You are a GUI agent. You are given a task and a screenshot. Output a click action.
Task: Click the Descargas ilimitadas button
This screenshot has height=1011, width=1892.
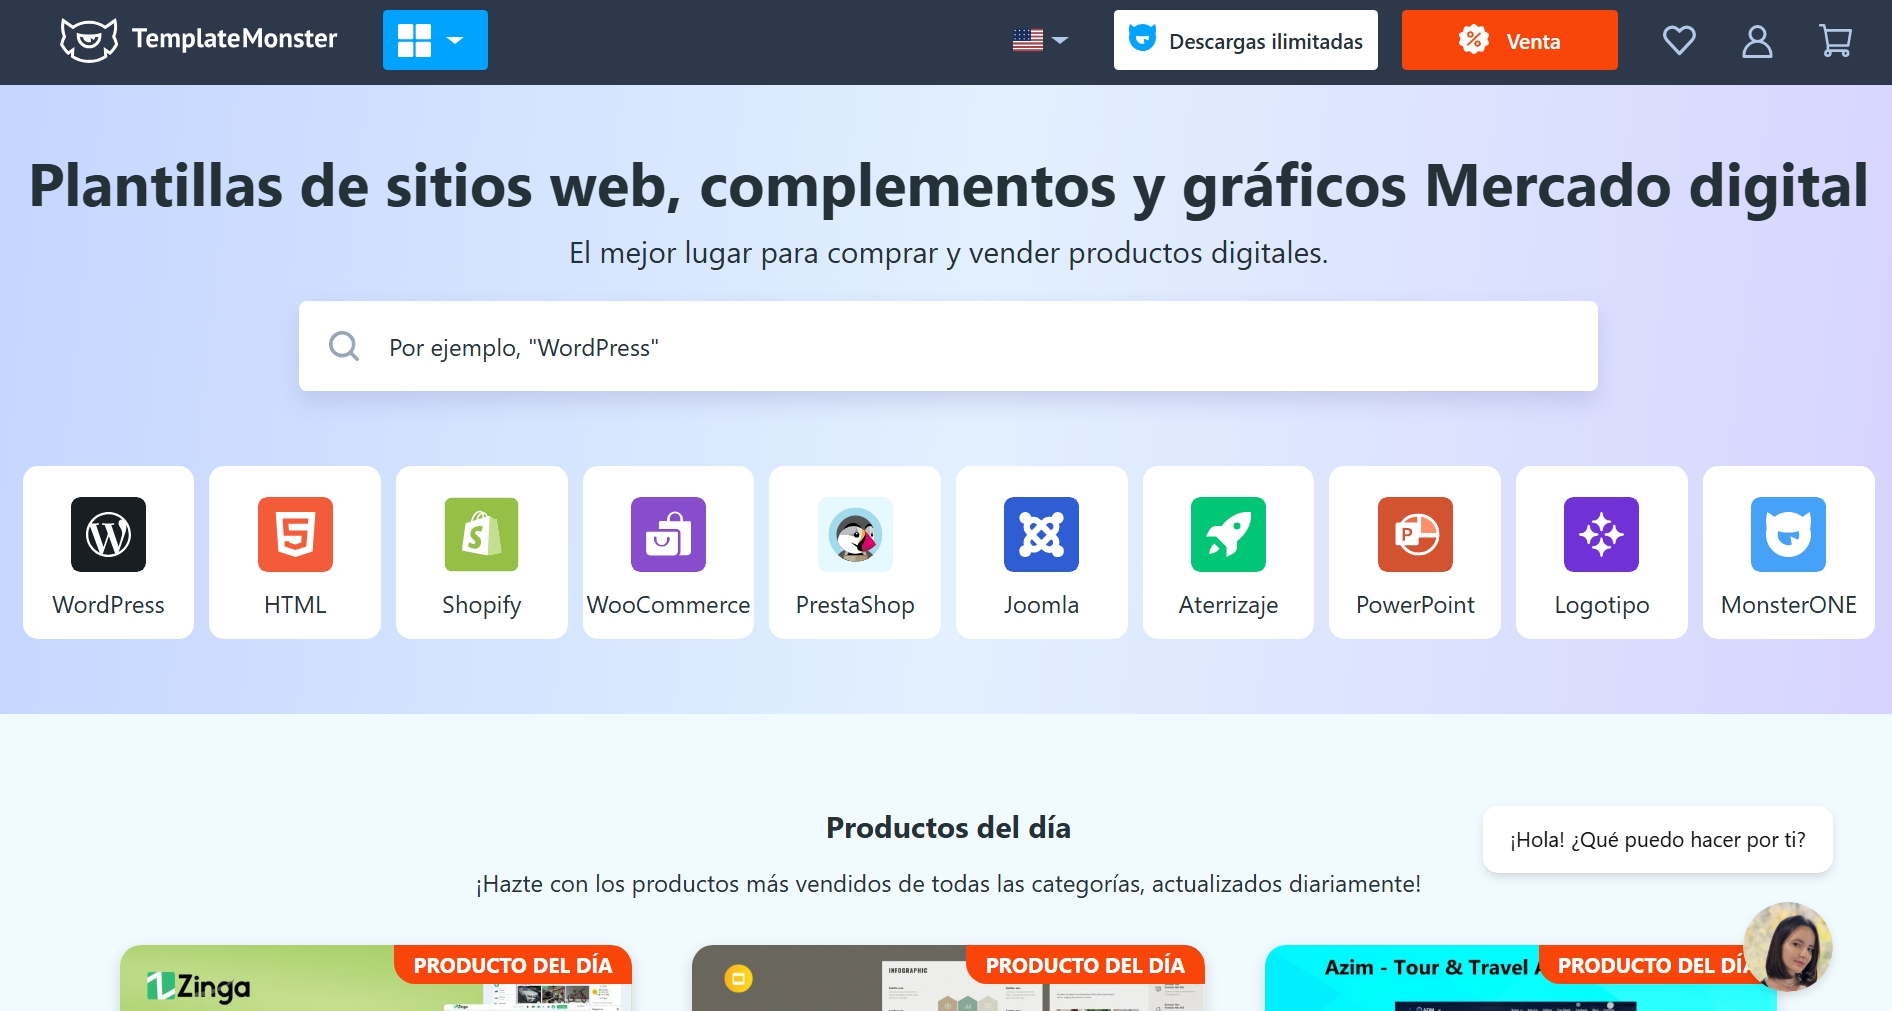(x=1245, y=40)
